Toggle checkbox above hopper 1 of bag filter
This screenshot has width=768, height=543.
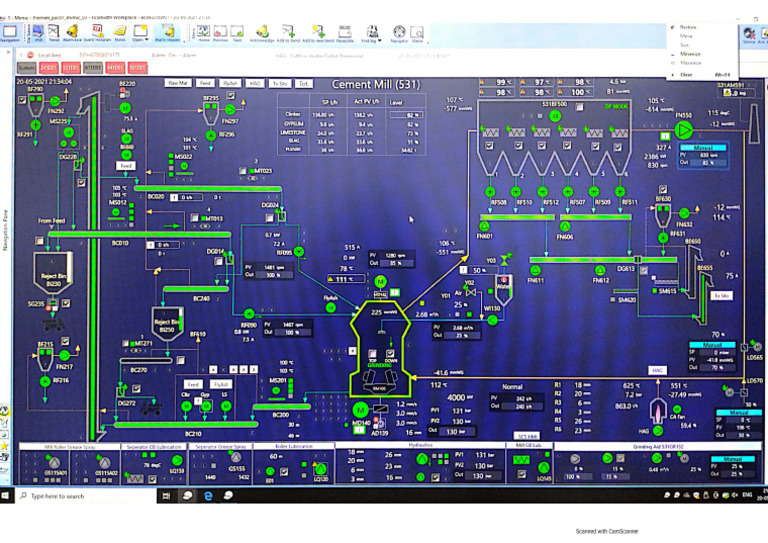coord(490,145)
